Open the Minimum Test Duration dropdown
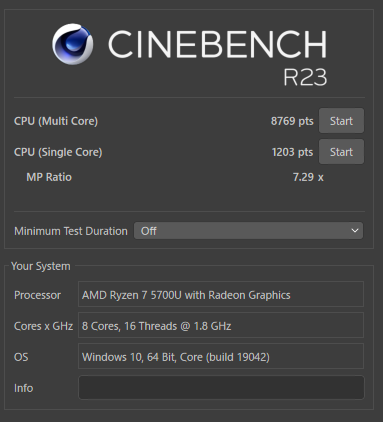This screenshot has width=383, height=422. 248,231
